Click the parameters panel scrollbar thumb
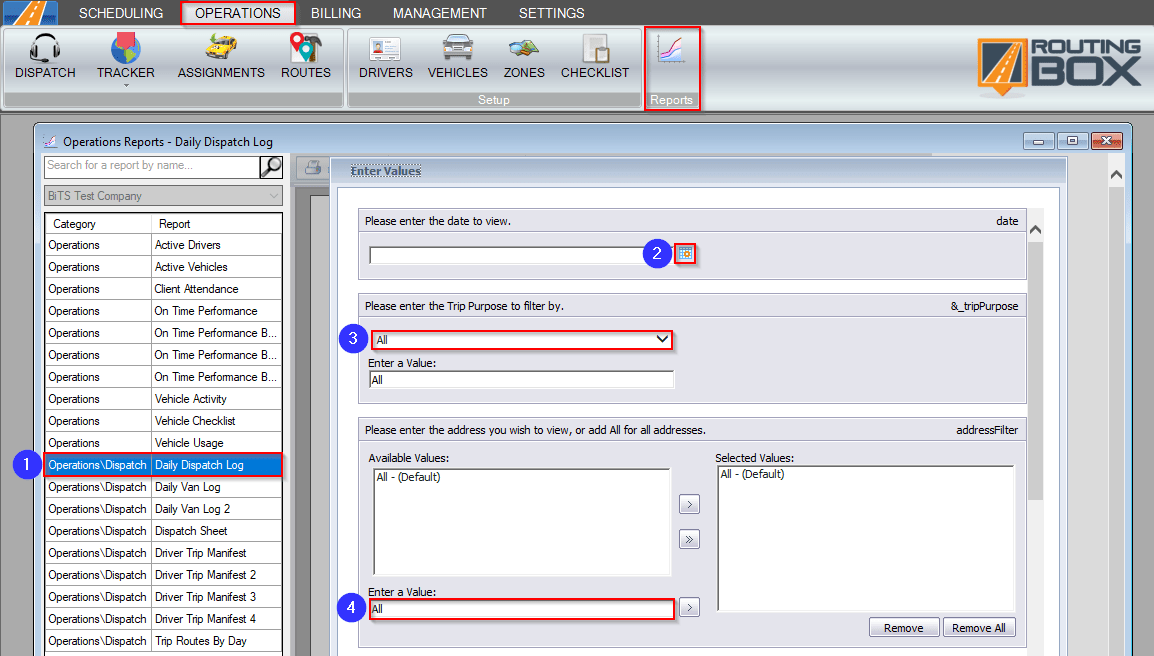Image resolution: width=1154 pixels, height=656 pixels. pyautogui.click(x=1036, y=370)
